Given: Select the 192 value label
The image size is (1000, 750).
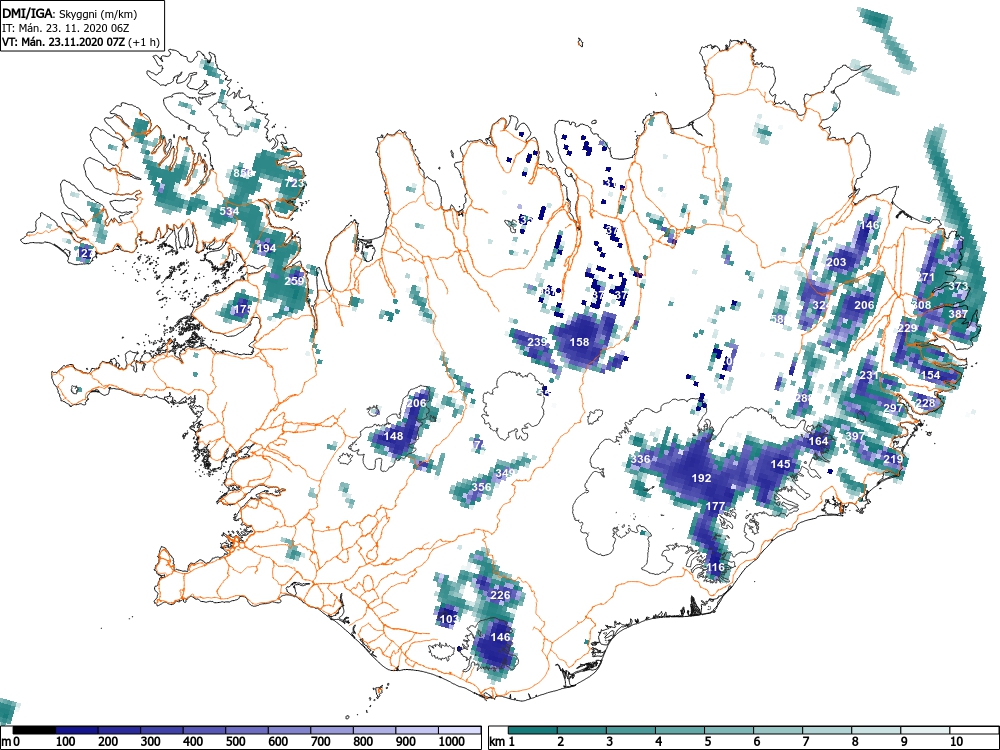Looking at the screenshot, I should point(701,478).
